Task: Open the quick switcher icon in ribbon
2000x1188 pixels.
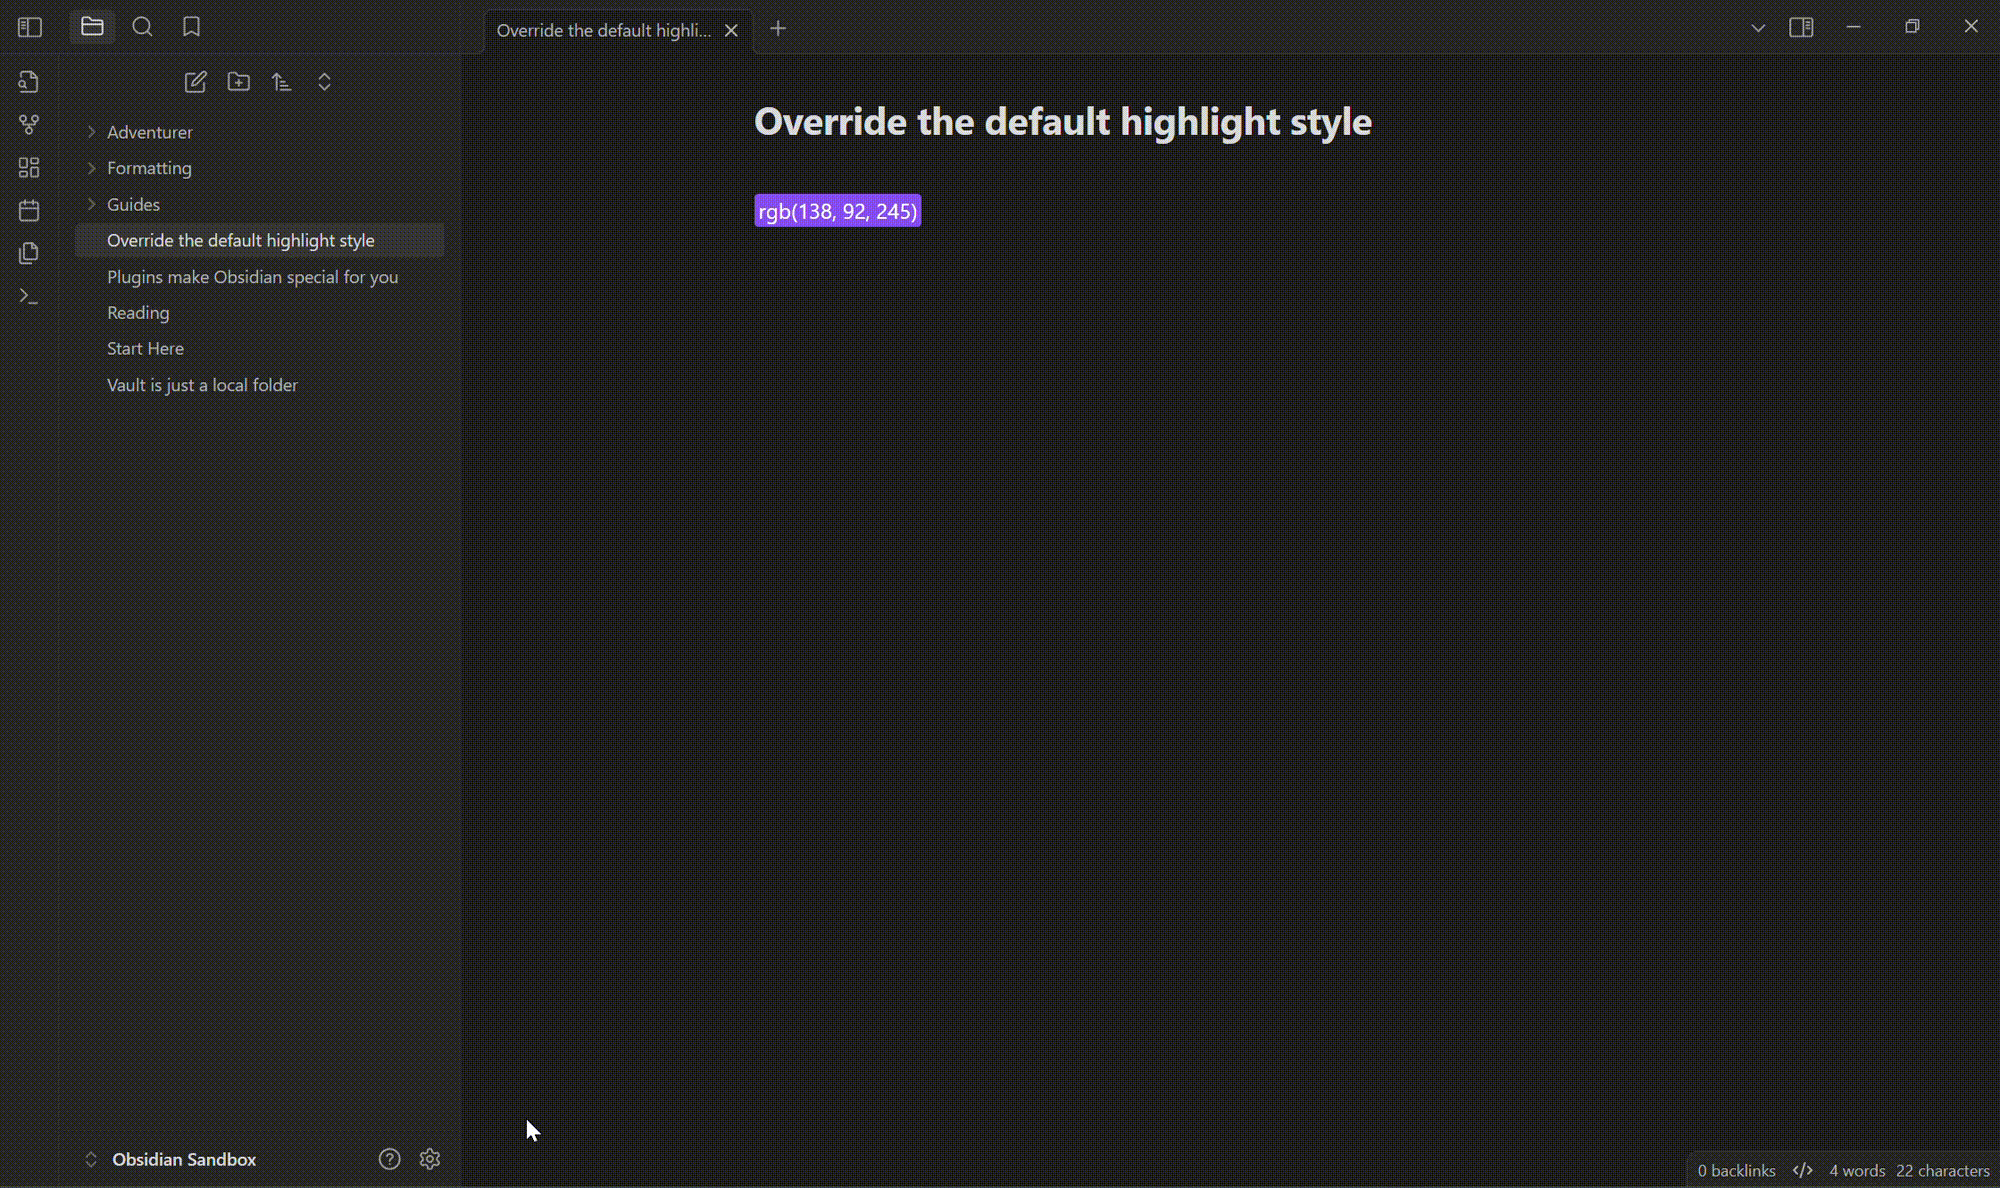Action: point(29,82)
